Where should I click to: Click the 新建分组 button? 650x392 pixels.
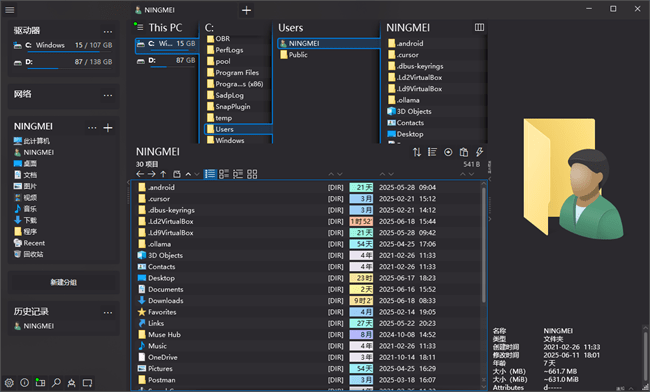point(63,282)
